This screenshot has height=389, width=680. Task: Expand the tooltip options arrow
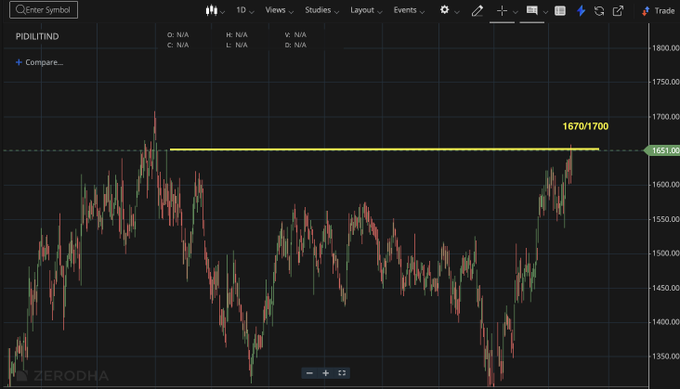coord(546,12)
